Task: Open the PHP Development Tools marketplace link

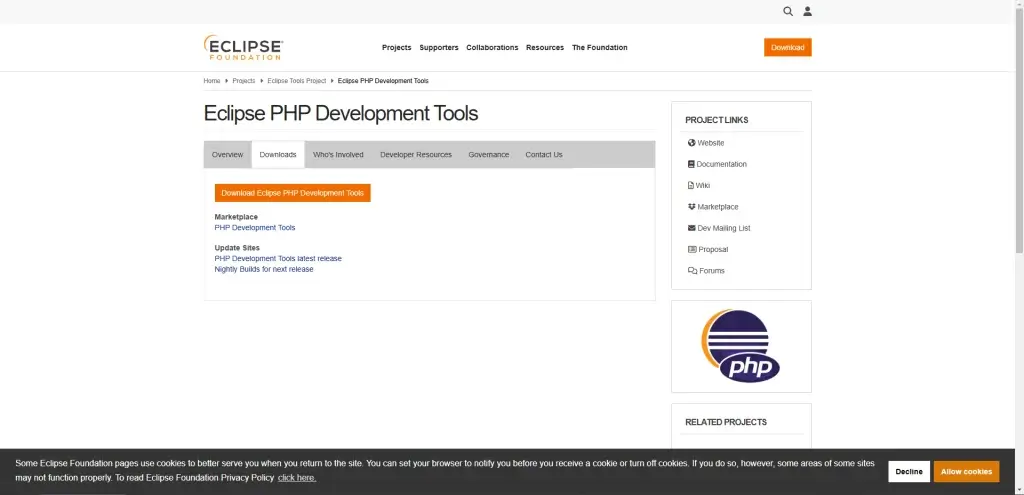Action: (255, 228)
